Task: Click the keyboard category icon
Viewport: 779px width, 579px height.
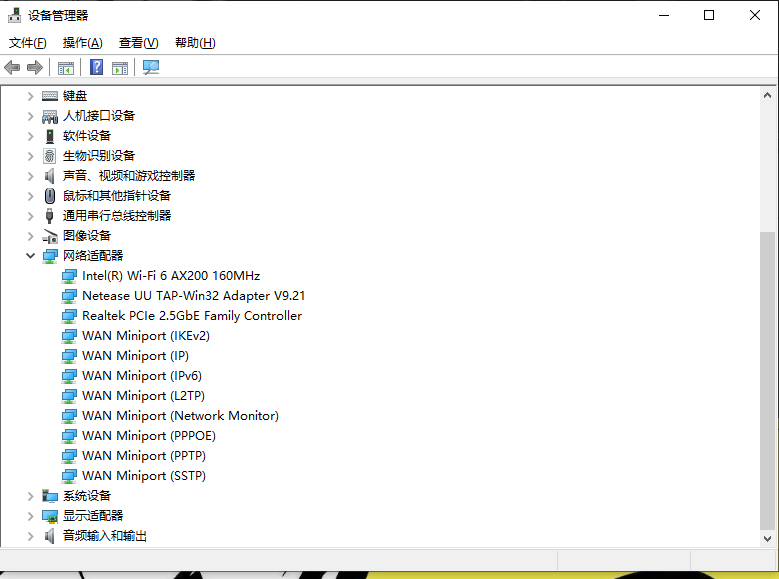Action: 50,96
